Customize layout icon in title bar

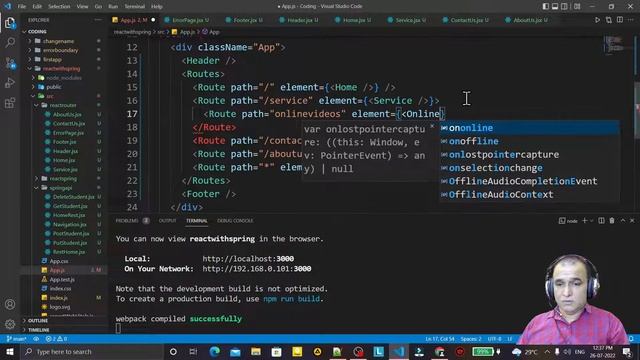[x=577, y=7]
